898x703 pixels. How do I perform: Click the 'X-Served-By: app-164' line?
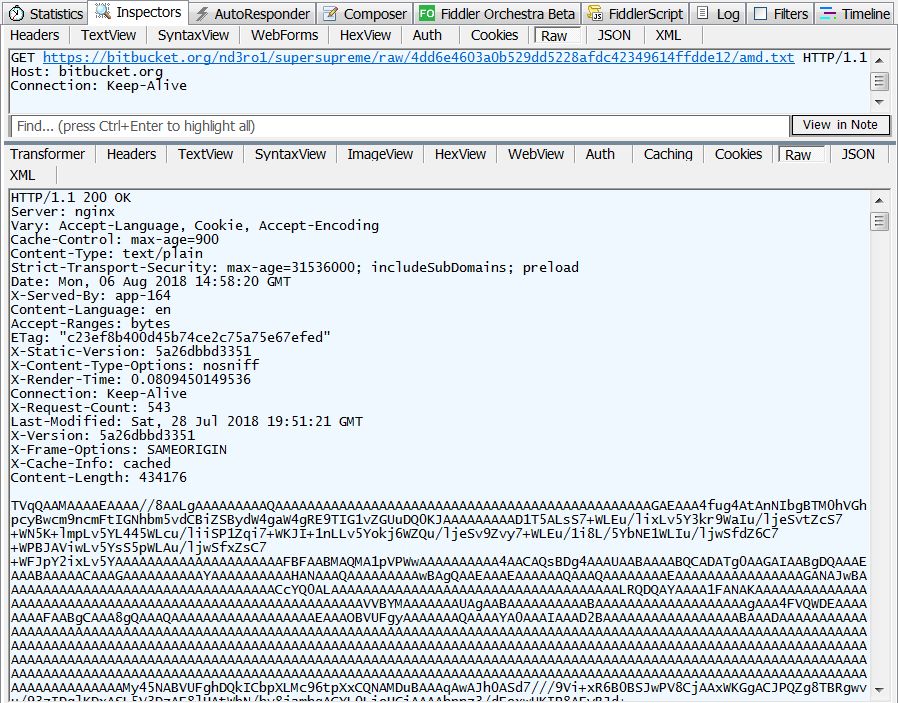coord(91,296)
